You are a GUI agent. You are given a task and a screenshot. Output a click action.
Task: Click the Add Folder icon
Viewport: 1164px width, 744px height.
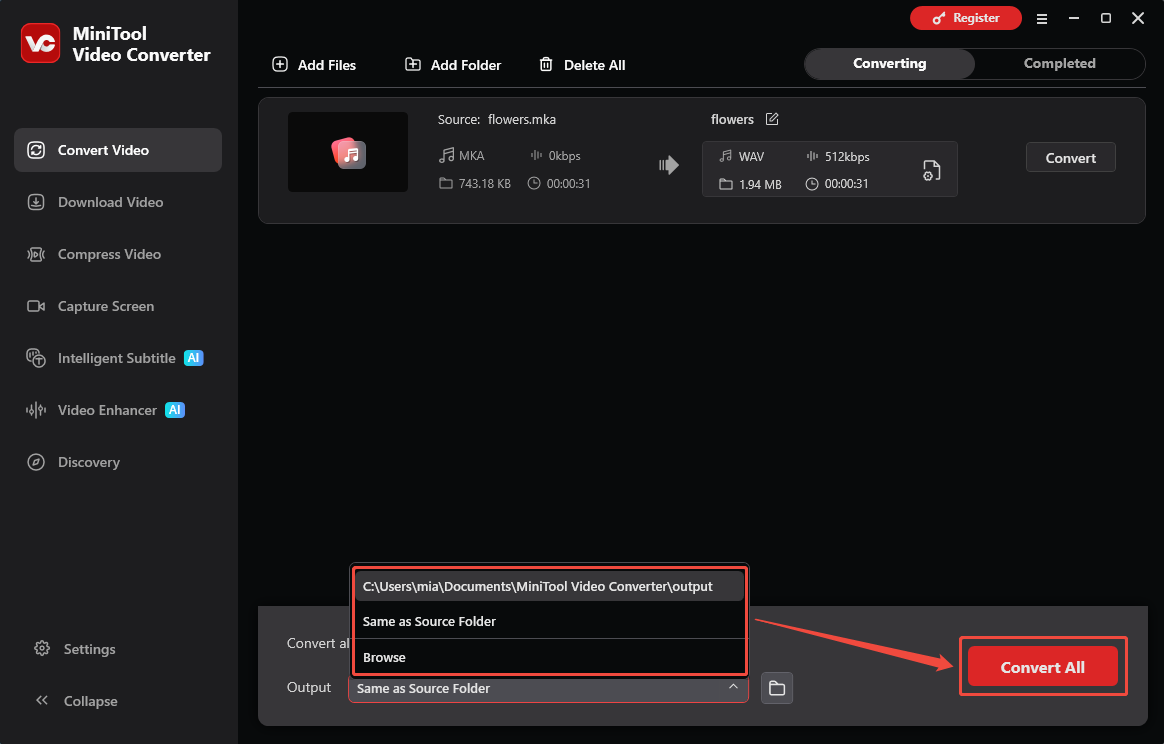(x=413, y=65)
